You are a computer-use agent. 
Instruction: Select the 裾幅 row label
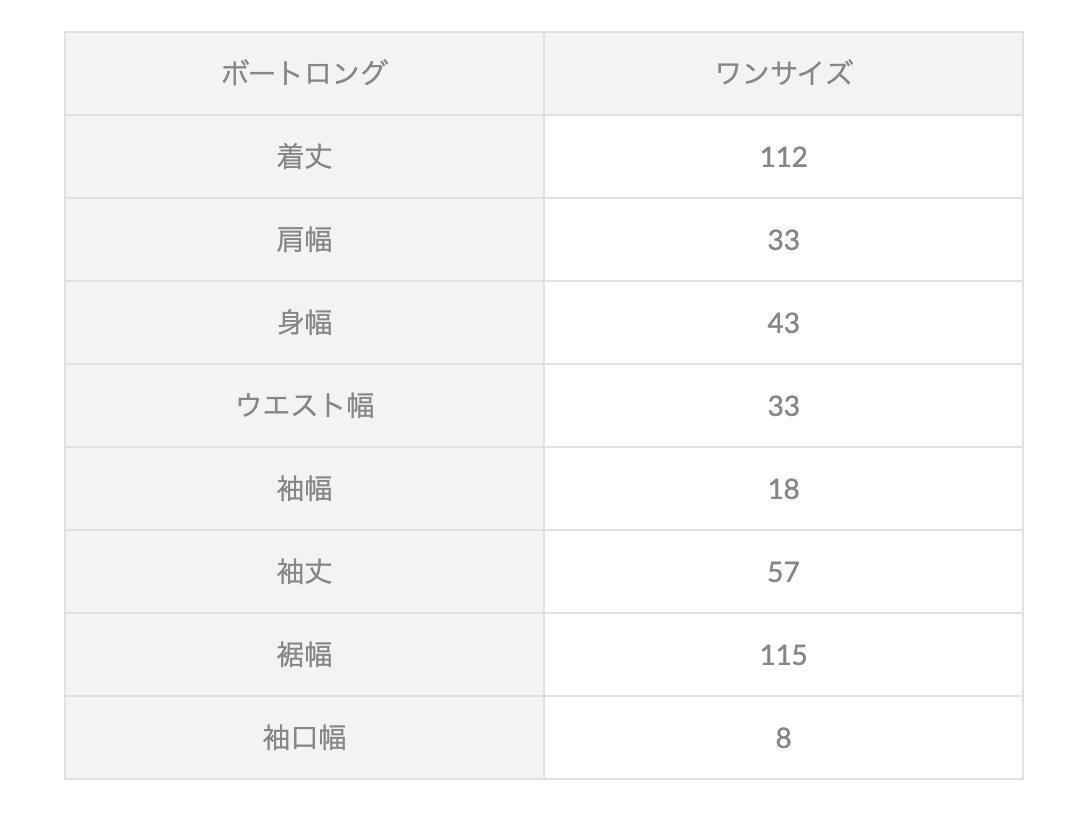click(304, 655)
